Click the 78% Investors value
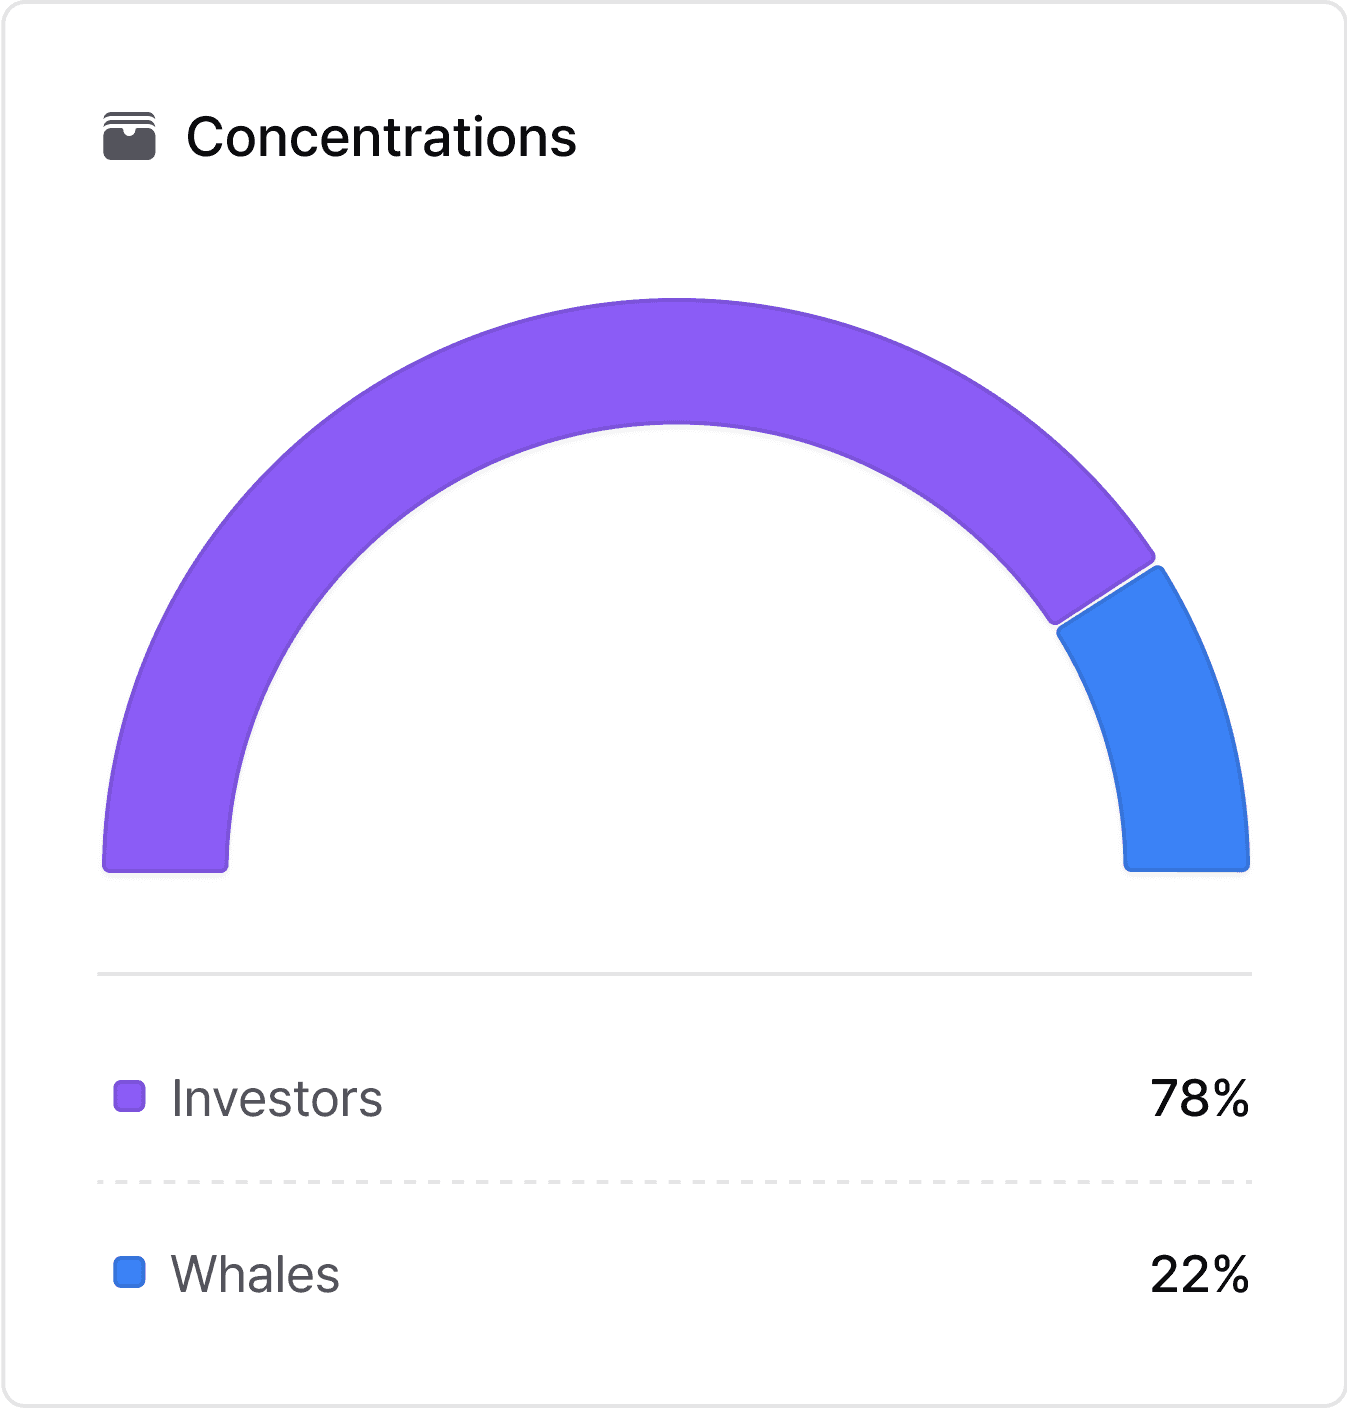Image resolution: width=1347 pixels, height=1408 pixels. point(1200,1098)
